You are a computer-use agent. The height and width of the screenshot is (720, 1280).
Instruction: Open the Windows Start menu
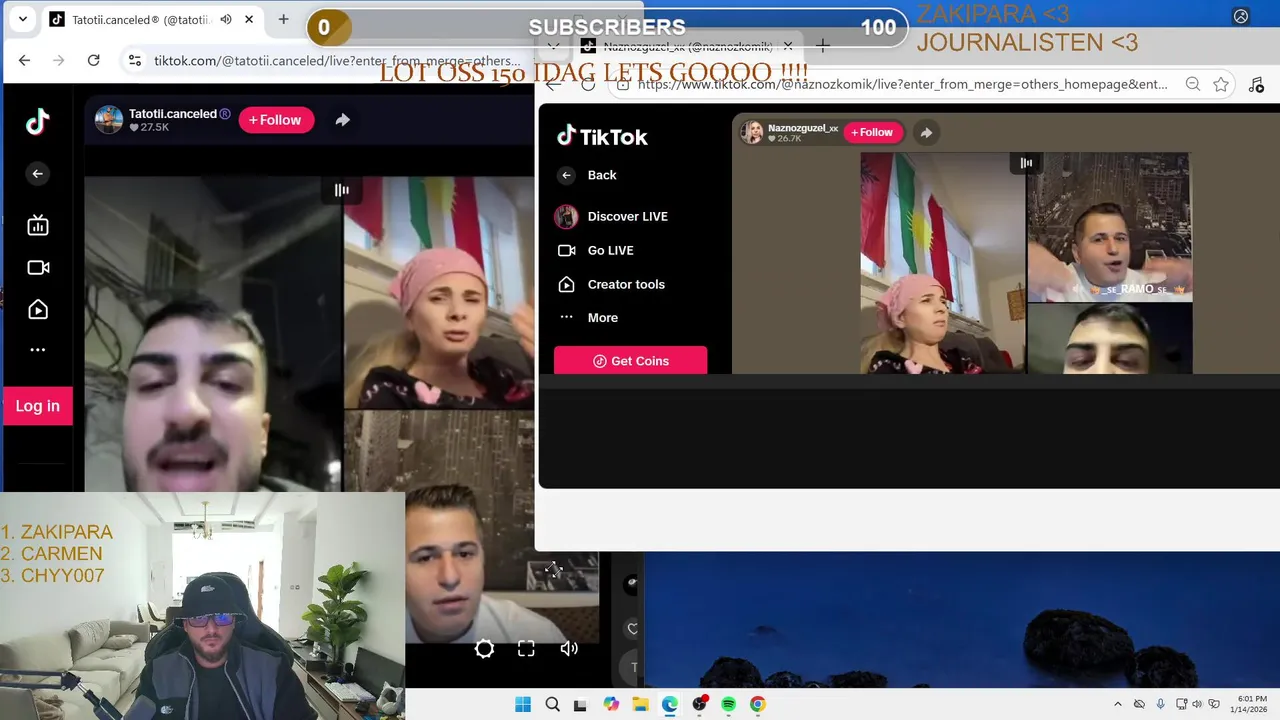(523, 704)
